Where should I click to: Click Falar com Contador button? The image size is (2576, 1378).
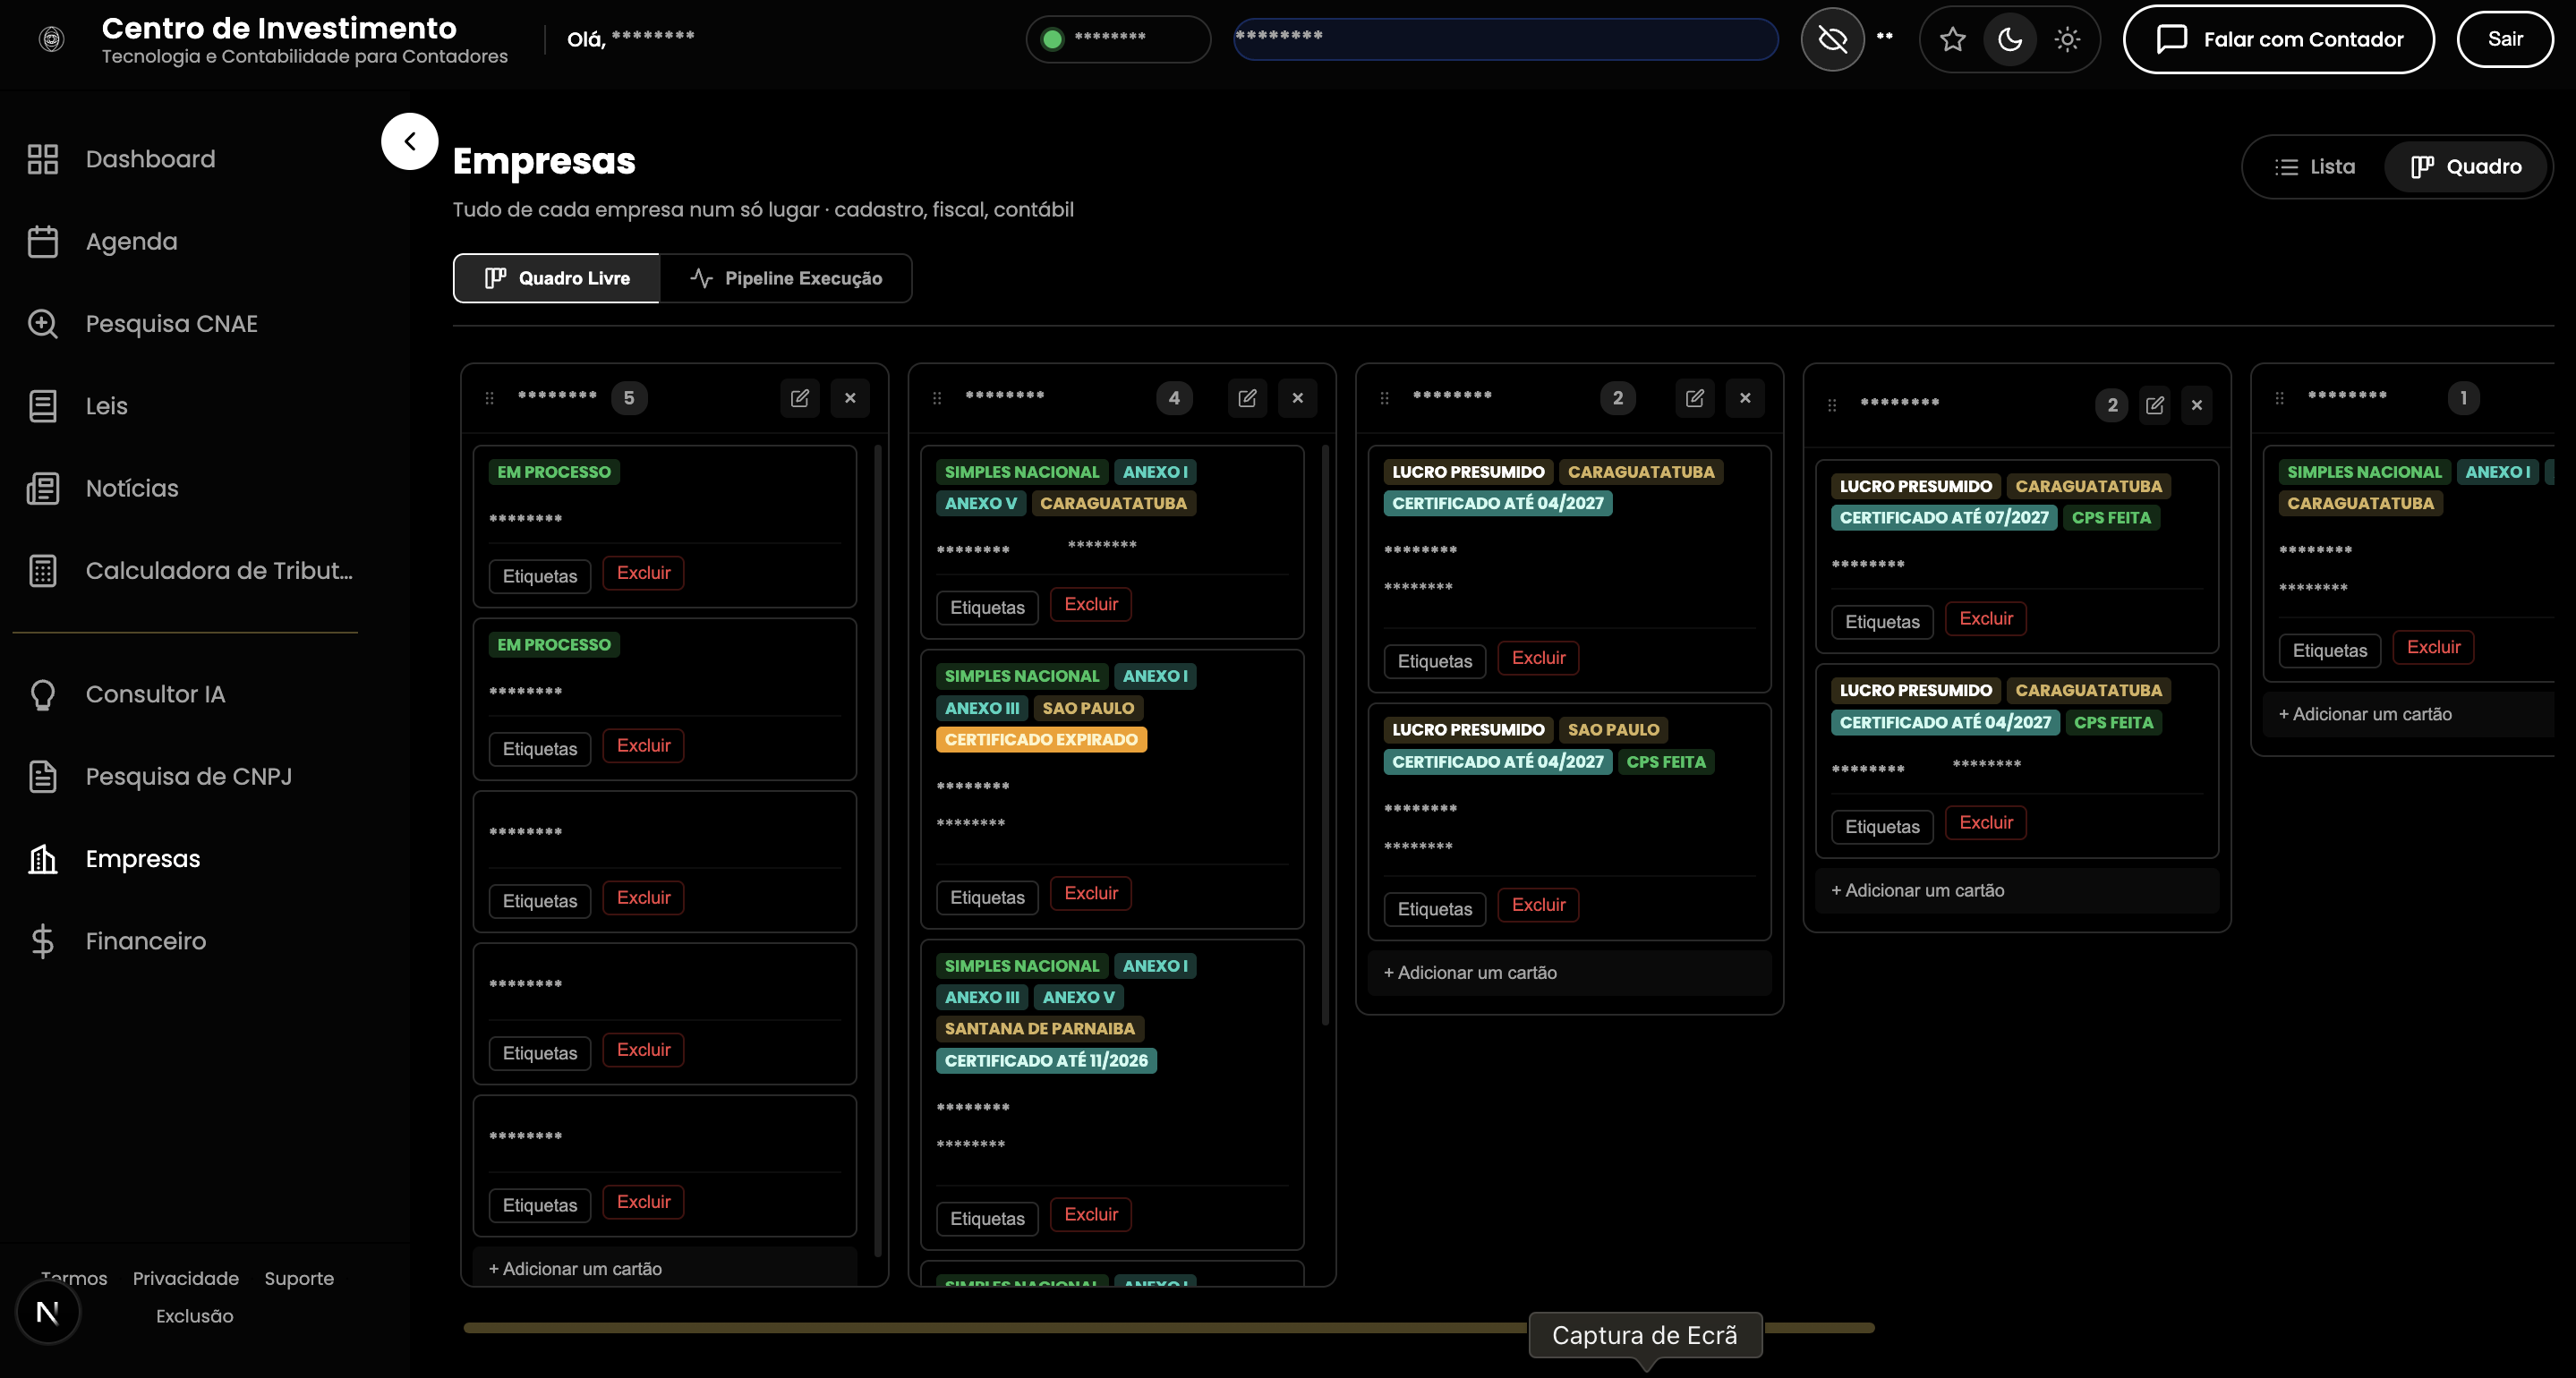point(2278,39)
